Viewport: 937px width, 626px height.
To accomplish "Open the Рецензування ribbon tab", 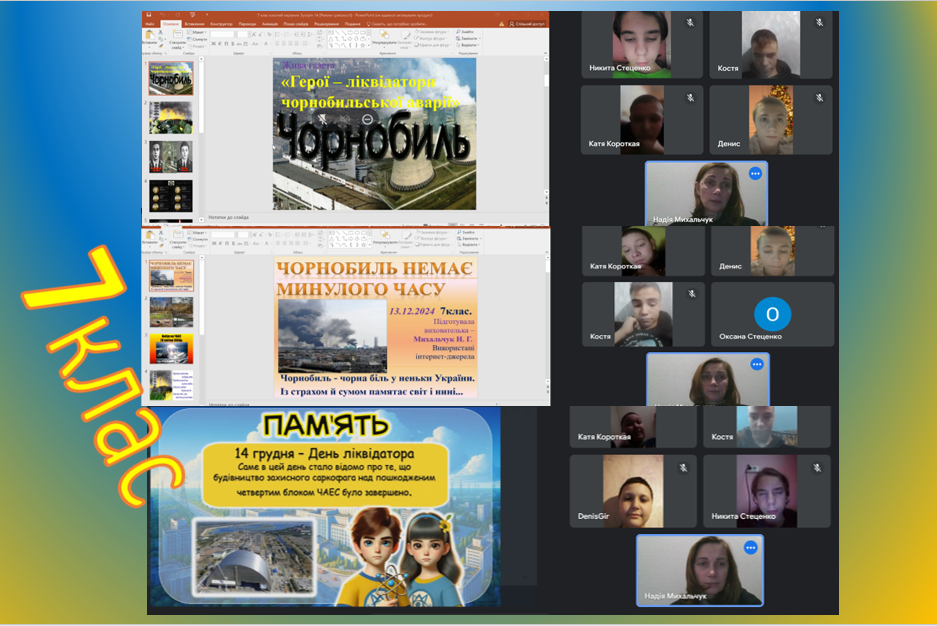I will 326,24.
